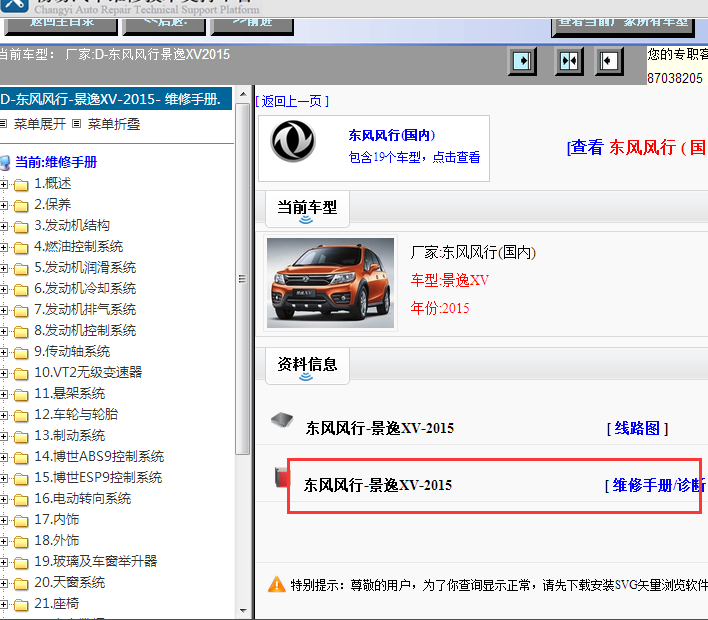The image size is (708, 620).
Task: Click the gray book icon beside 线路图 row
Action: tap(282, 420)
